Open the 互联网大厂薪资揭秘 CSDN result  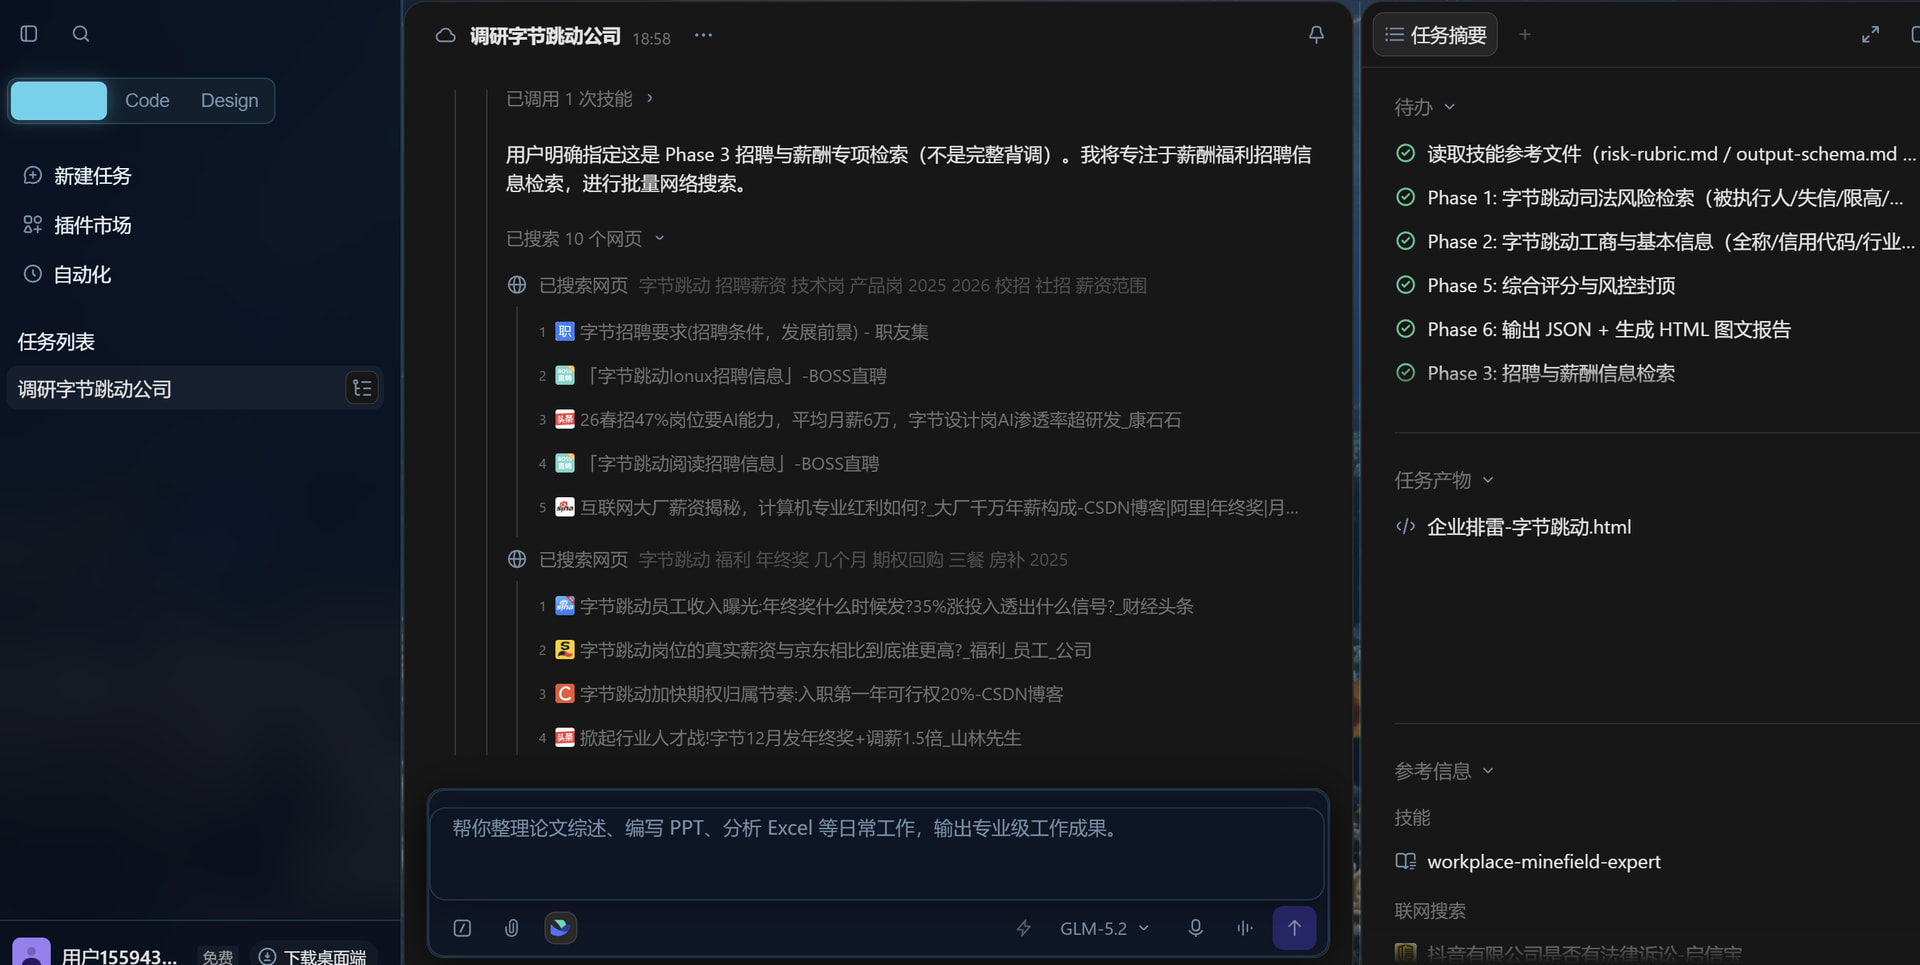tap(939, 508)
